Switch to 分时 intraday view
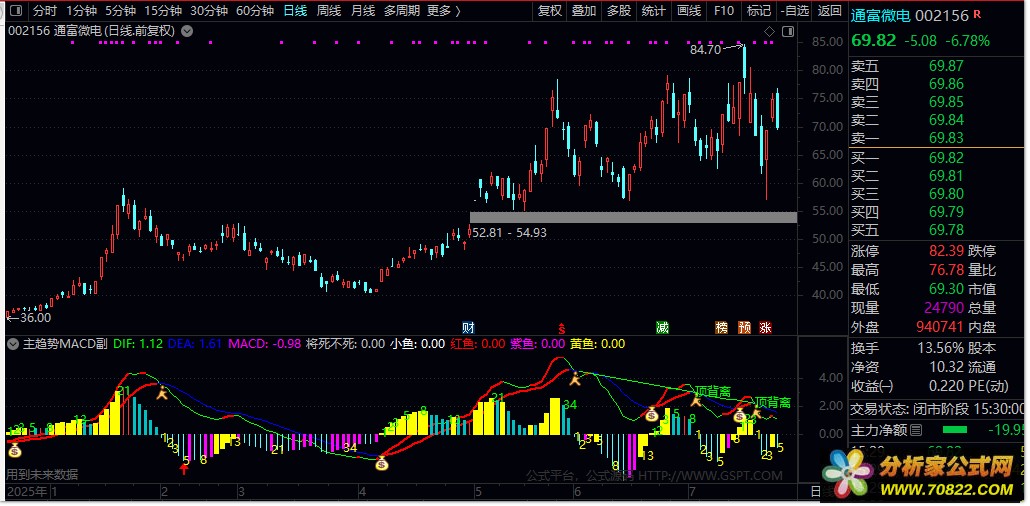This screenshot has width=1030, height=506. 45,11
